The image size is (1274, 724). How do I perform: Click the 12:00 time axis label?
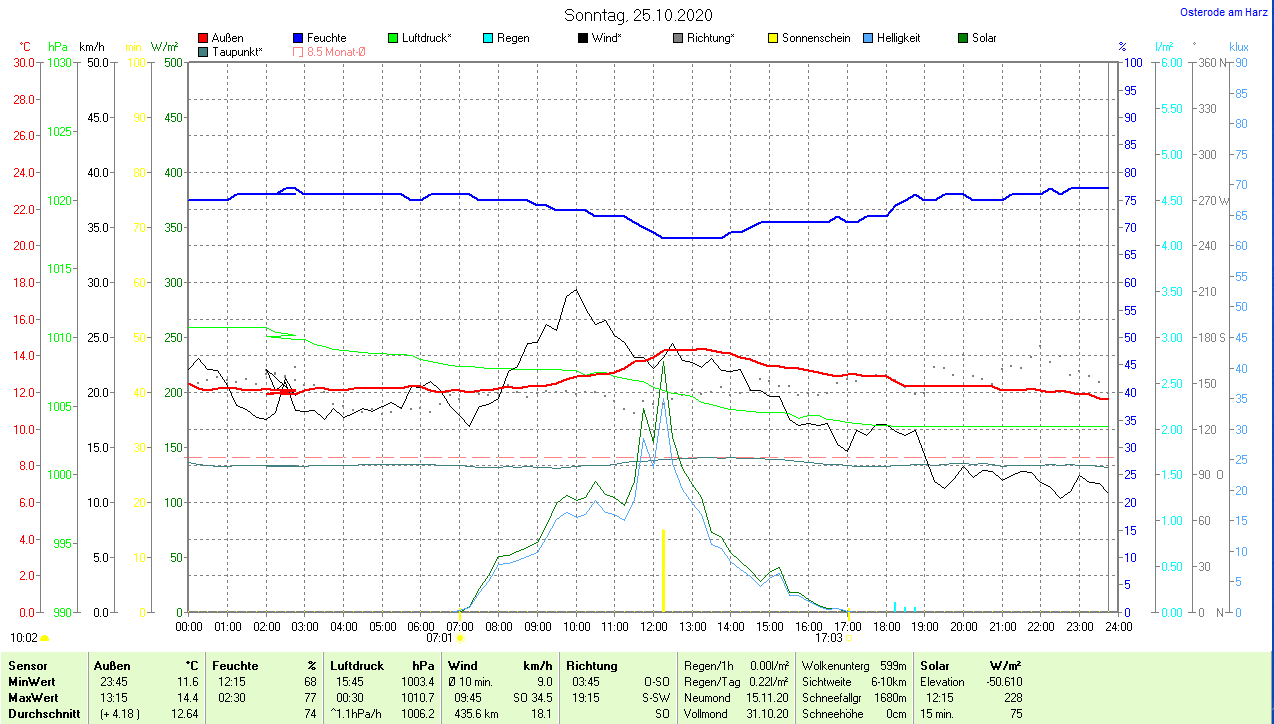pos(653,627)
